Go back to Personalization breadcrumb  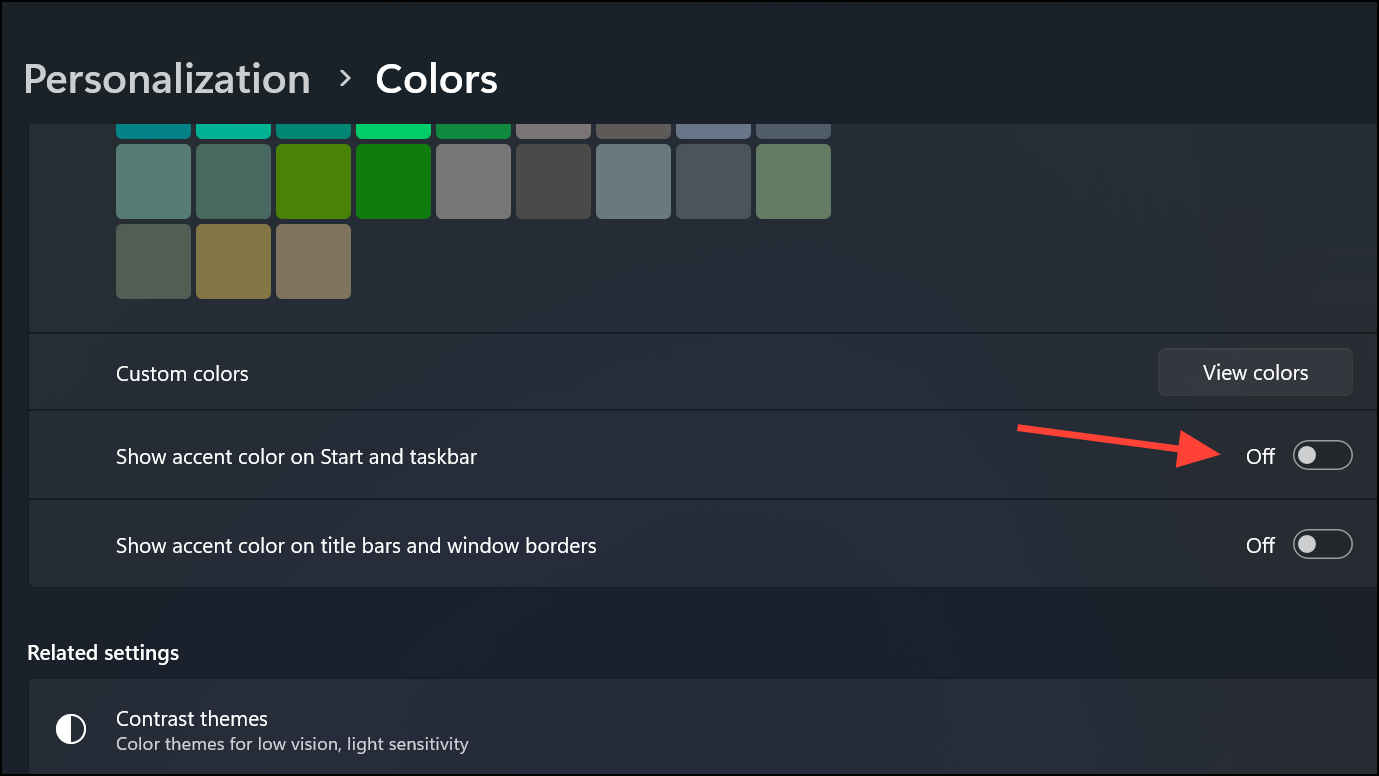pyautogui.click(x=167, y=79)
